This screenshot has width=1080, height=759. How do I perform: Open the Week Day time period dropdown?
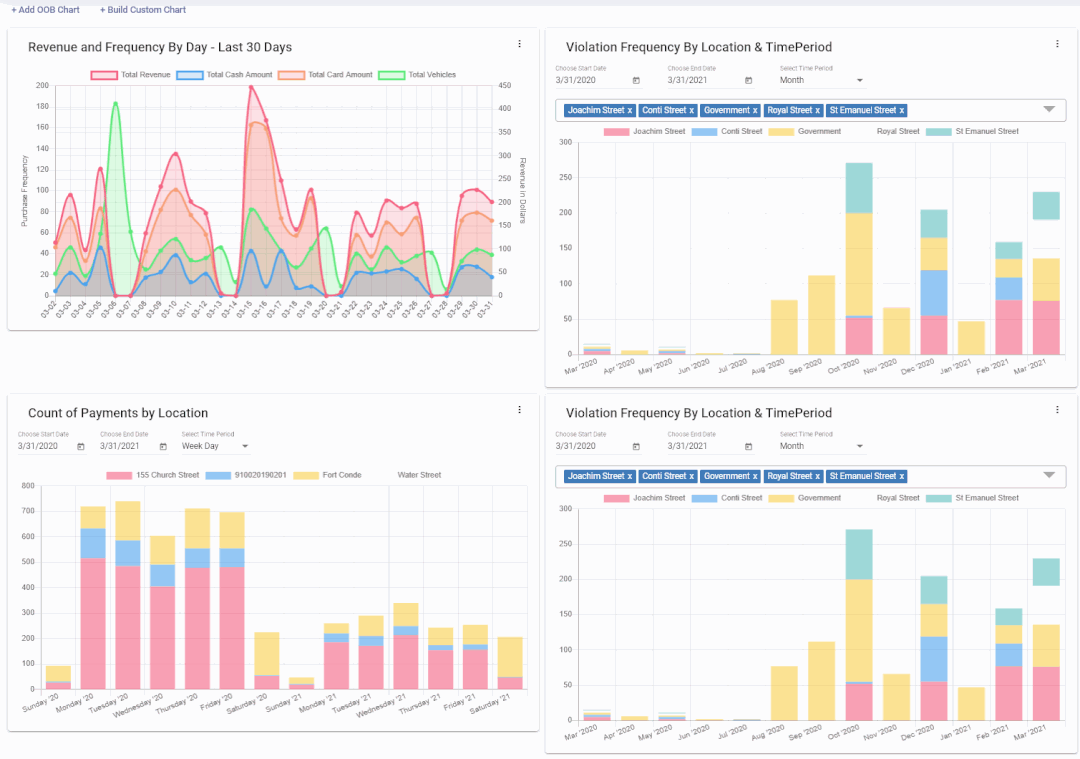click(x=243, y=446)
